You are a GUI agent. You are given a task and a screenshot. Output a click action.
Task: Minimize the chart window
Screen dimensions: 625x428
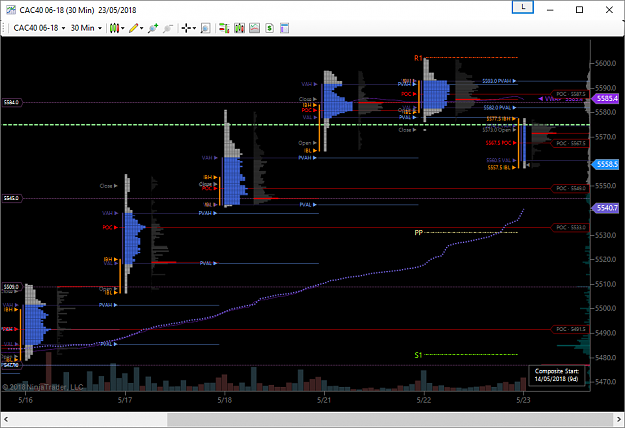click(x=550, y=10)
